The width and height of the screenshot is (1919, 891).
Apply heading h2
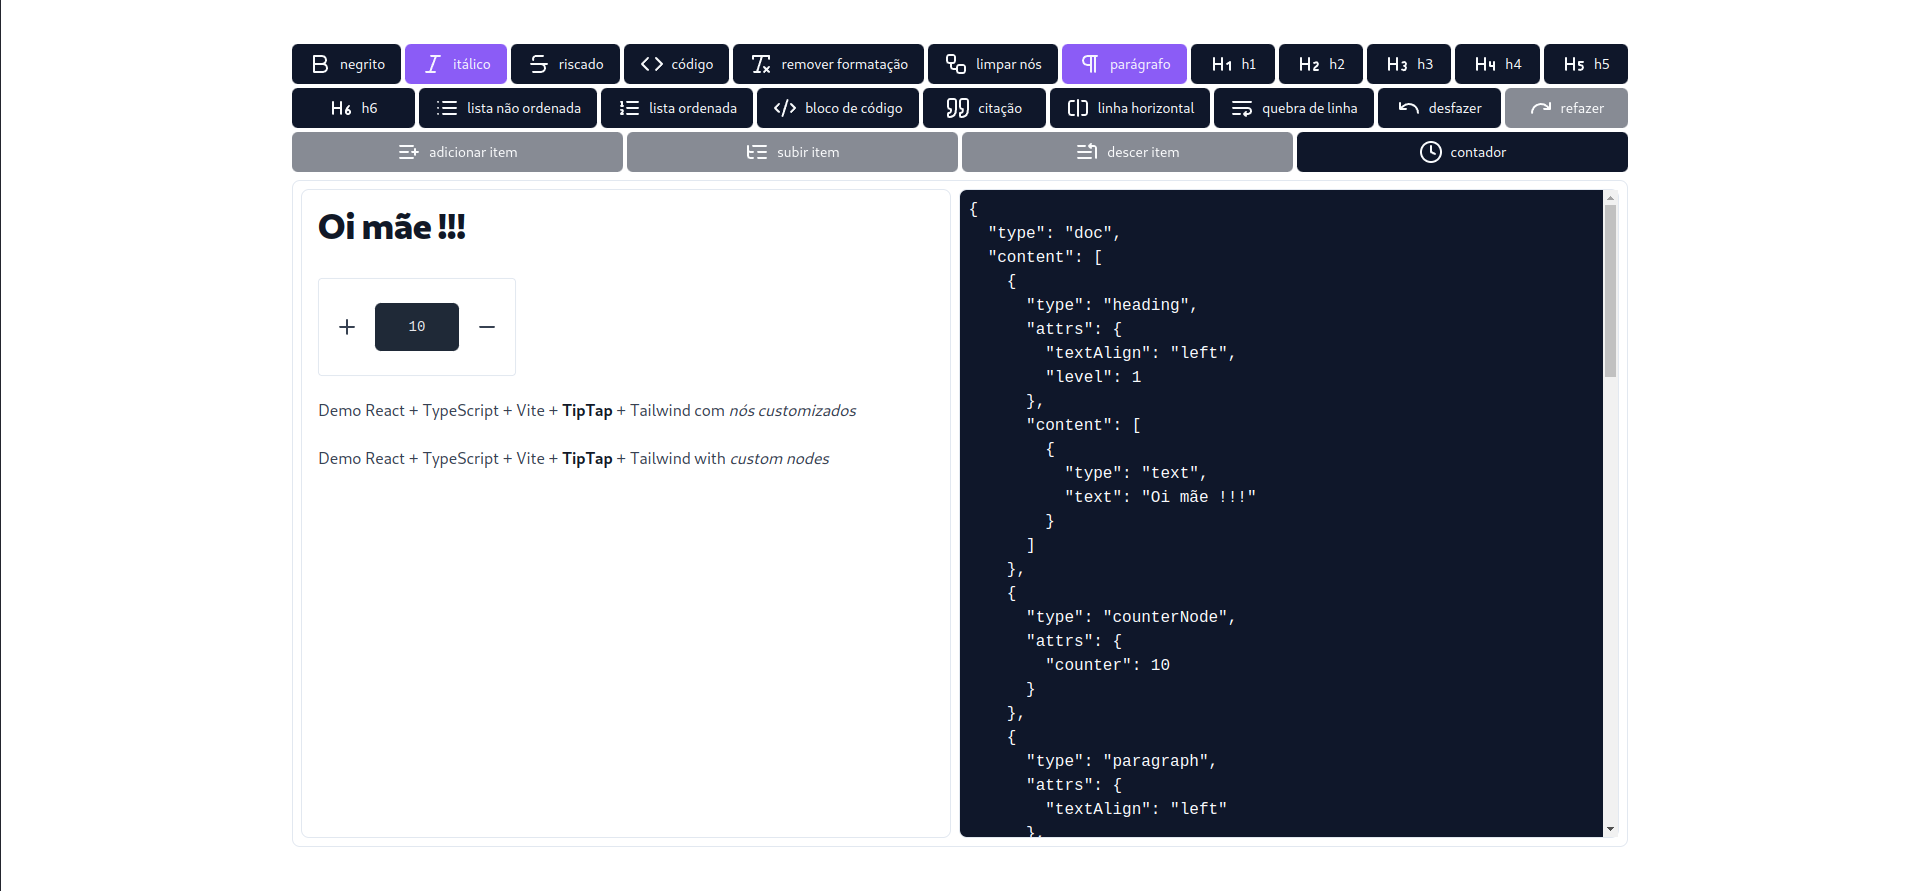[1321, 64]
